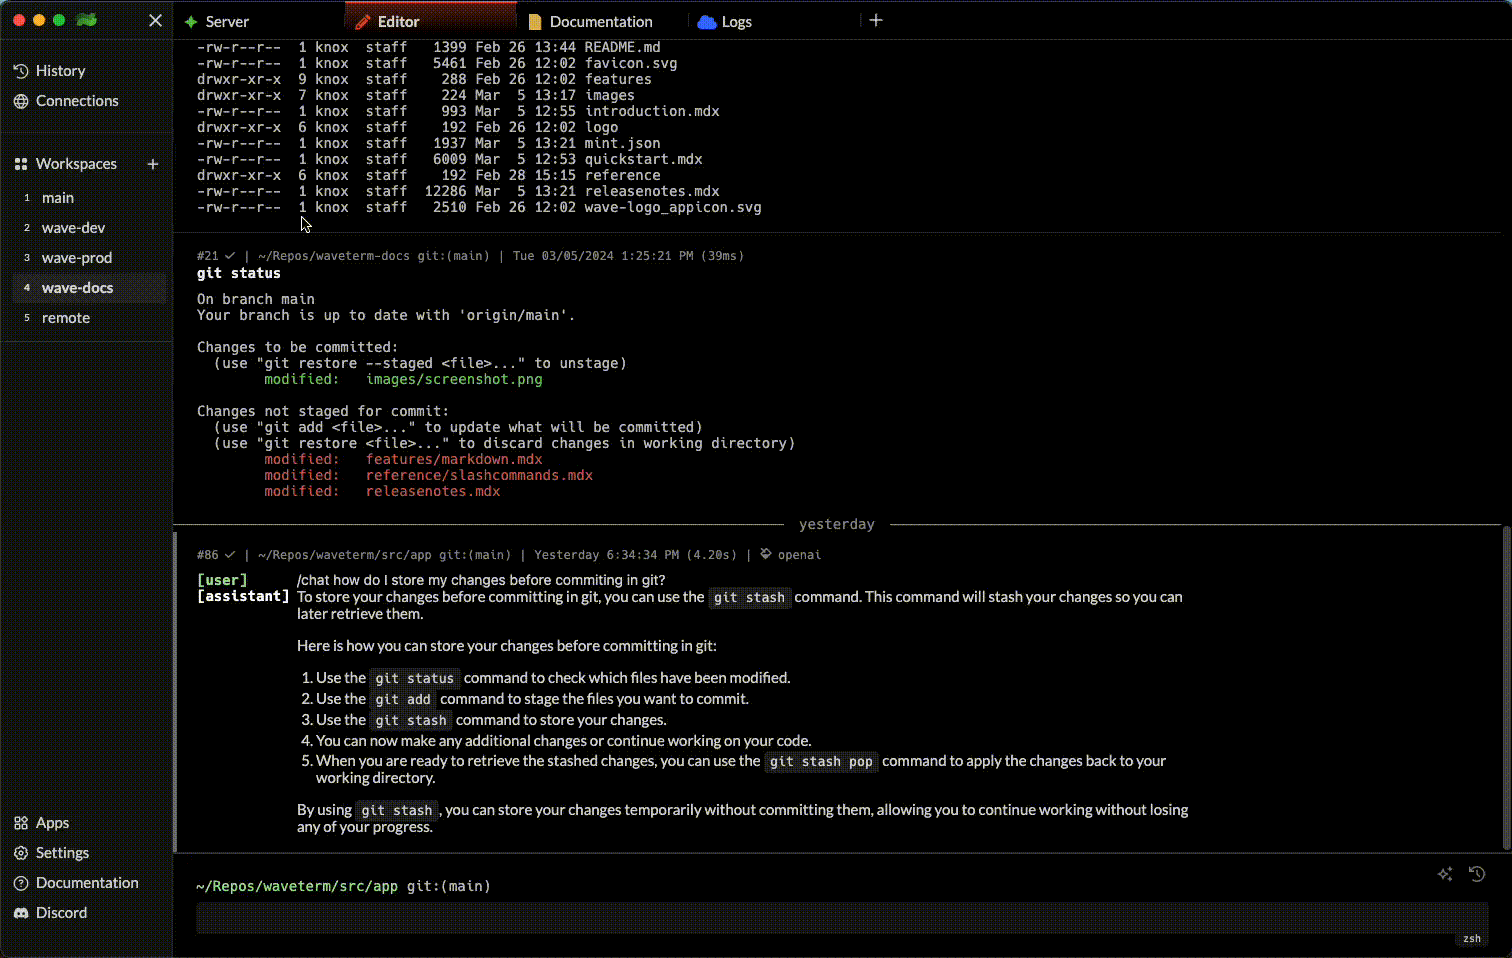Add a new tab with plus button
This screenshot has height=958, width=1512.
tap(876, 20)
